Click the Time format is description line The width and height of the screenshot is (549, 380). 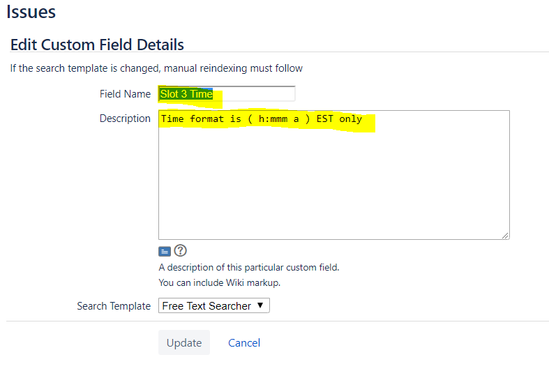coord(262,119)
